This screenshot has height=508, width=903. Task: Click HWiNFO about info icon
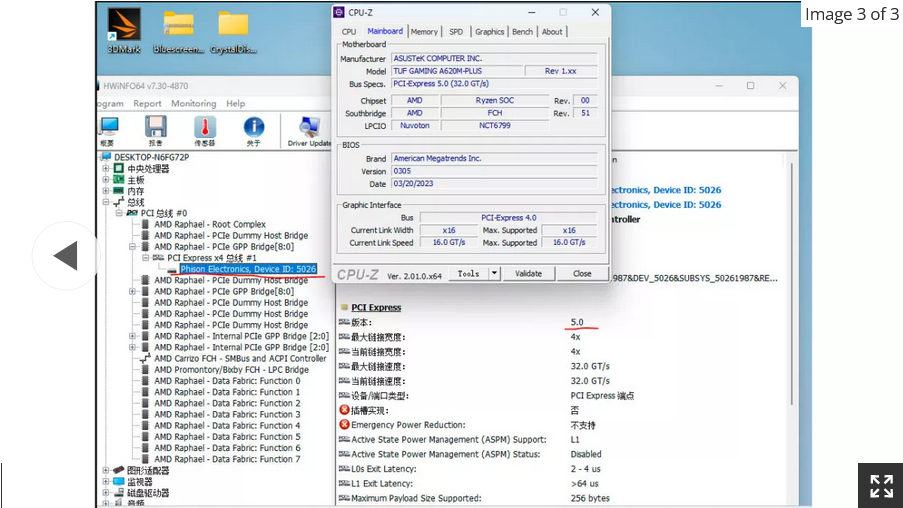coord(253,131)
